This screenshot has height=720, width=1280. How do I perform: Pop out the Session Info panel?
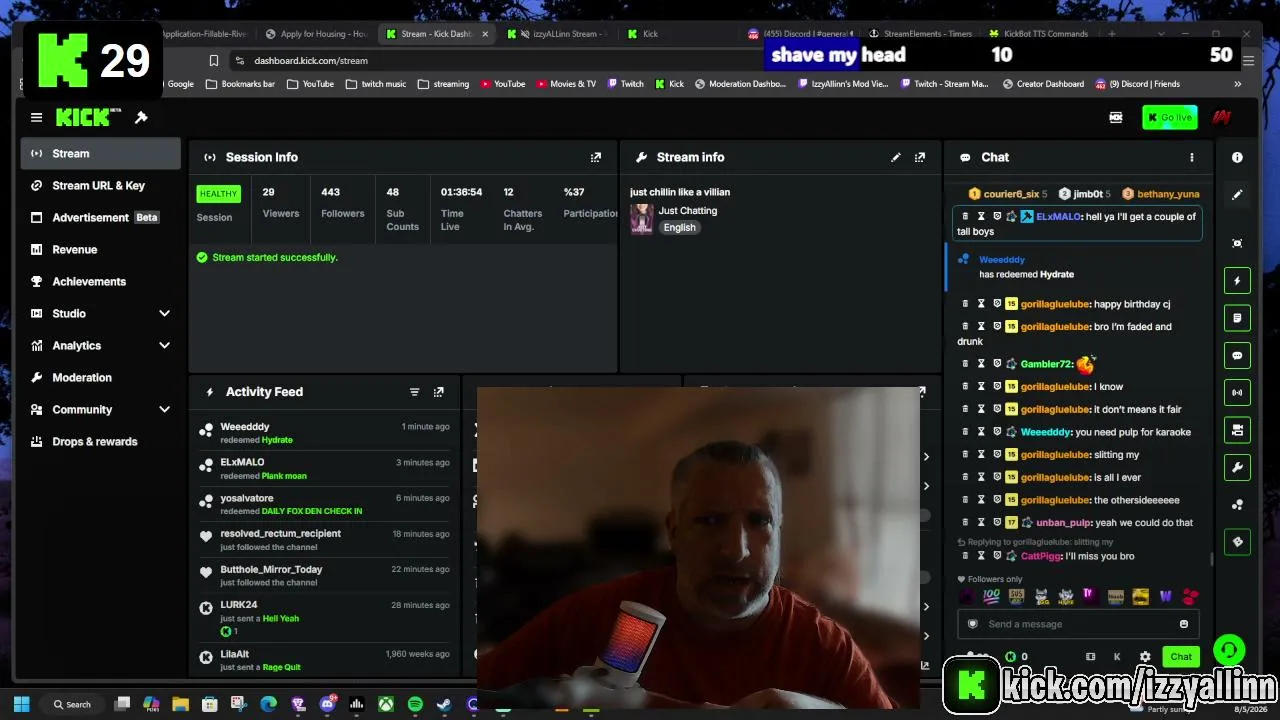(x=596, y=157)
